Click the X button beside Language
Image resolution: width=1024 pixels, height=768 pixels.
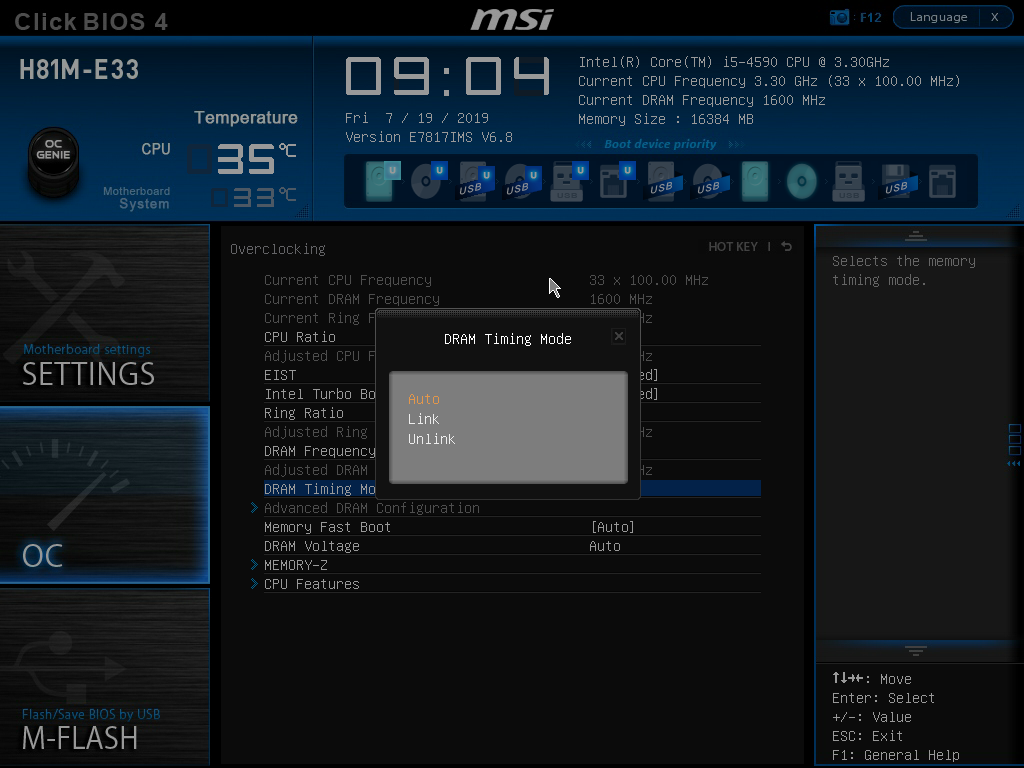995,17
